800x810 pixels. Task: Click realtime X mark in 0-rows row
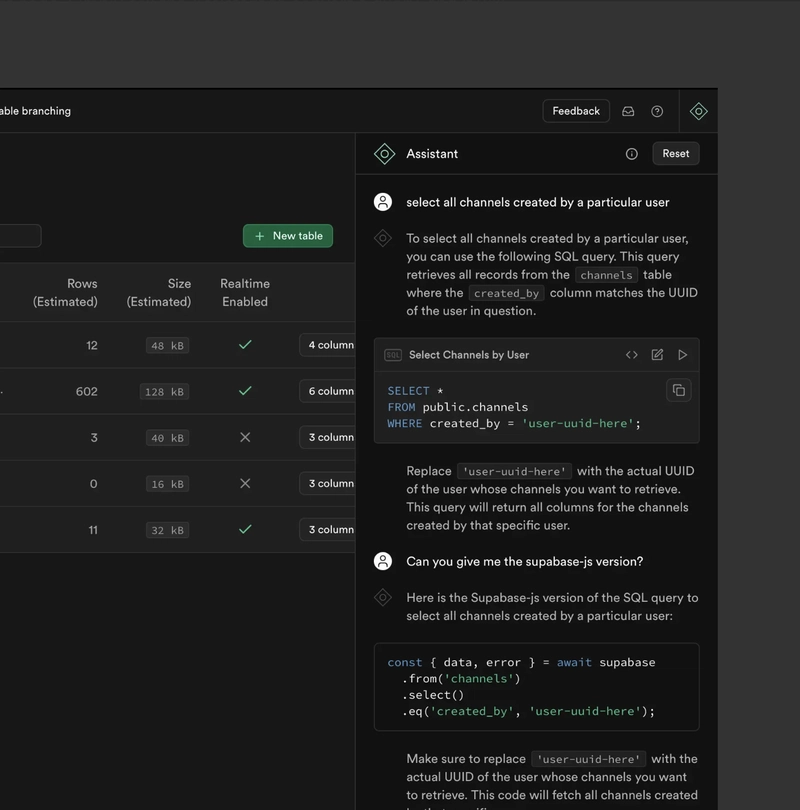pos(245,484)
